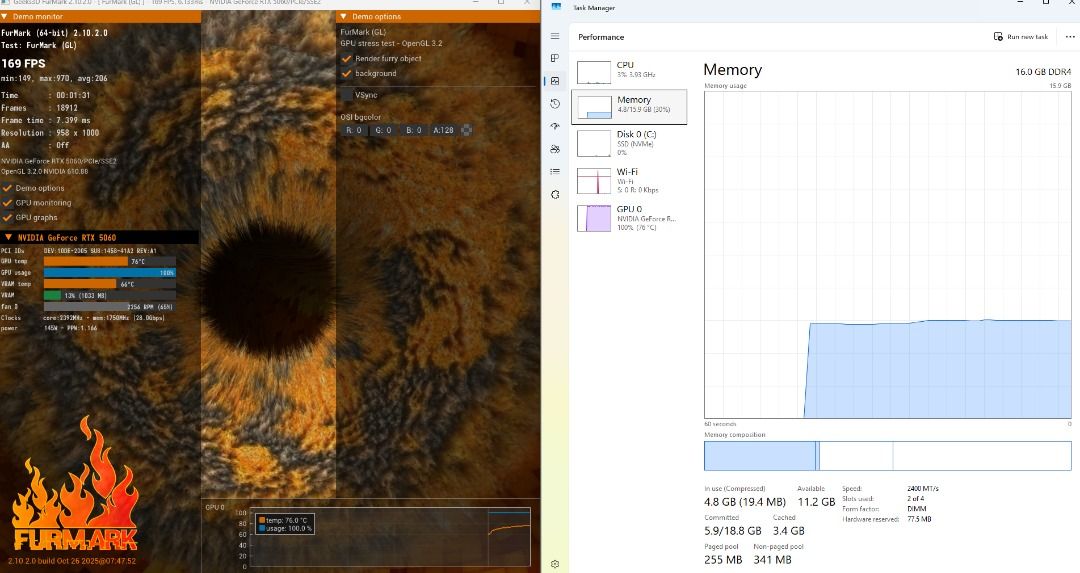The height and width of the screenshot is (573, 1080).
Task: Open the Details page in Task Manager
Action: tap(555, 171)
